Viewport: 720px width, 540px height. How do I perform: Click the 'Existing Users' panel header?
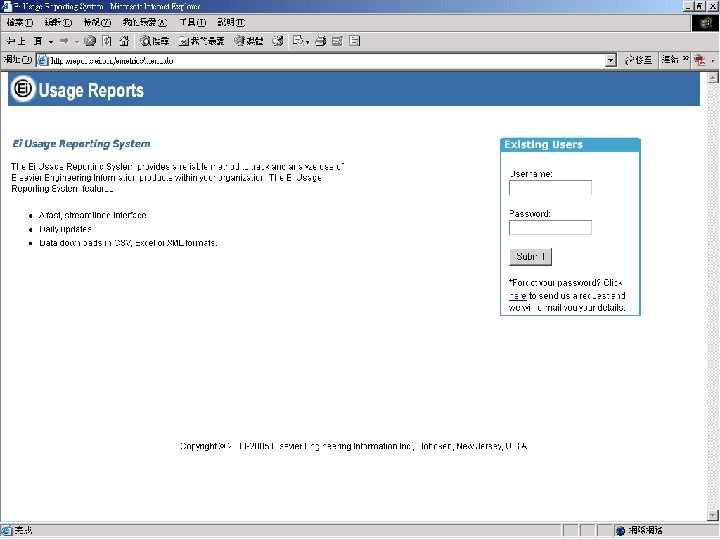click(x=570, y=145)
